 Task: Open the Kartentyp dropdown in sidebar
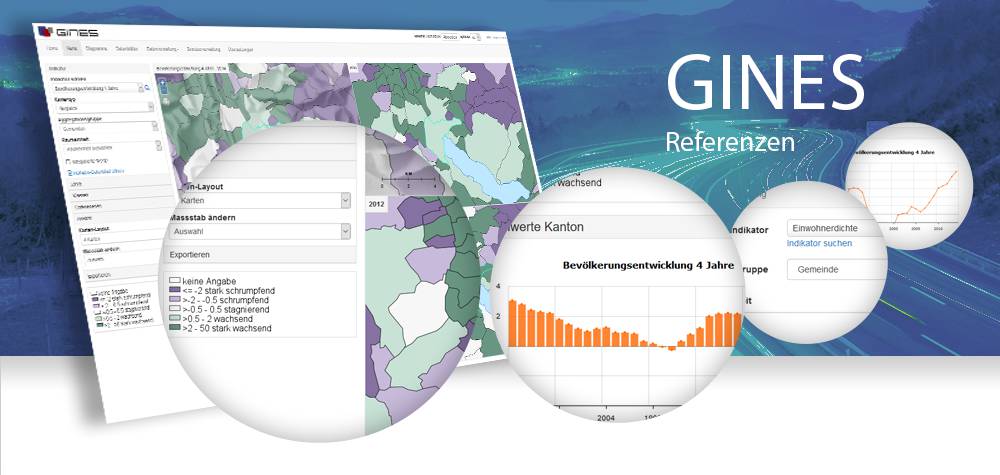tap(104, 108)
